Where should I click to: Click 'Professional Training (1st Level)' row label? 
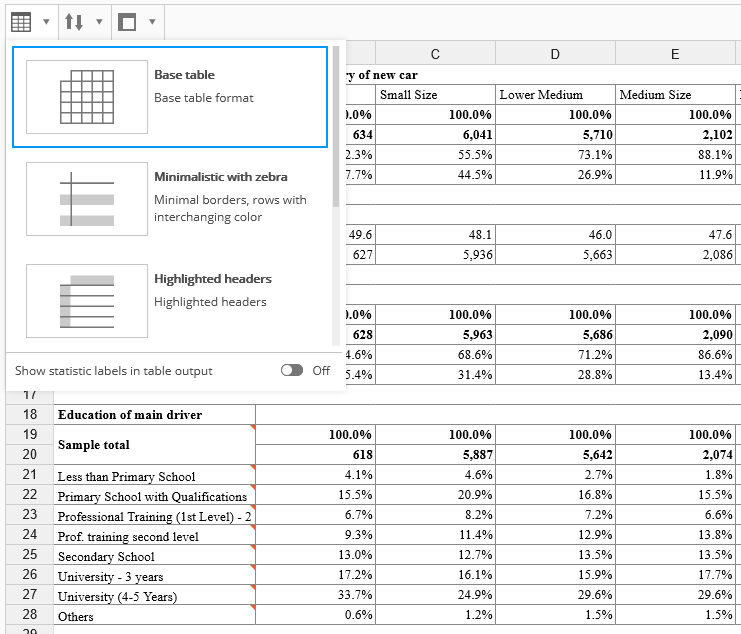155,514
